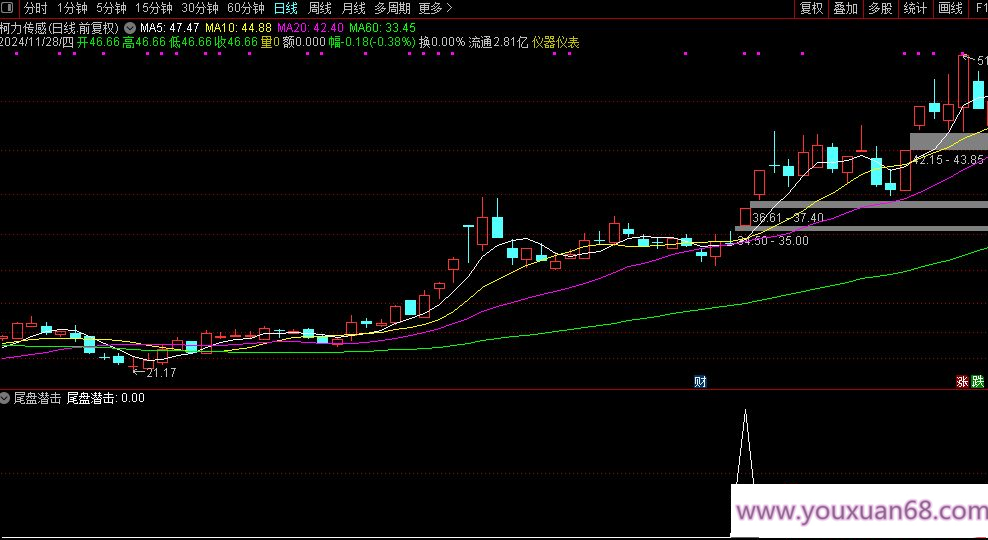Image resolution: width=988 pixels, height=540 pixels.
Task: Select the 1分钟 period tab
Action: click(x=72, y=8)
